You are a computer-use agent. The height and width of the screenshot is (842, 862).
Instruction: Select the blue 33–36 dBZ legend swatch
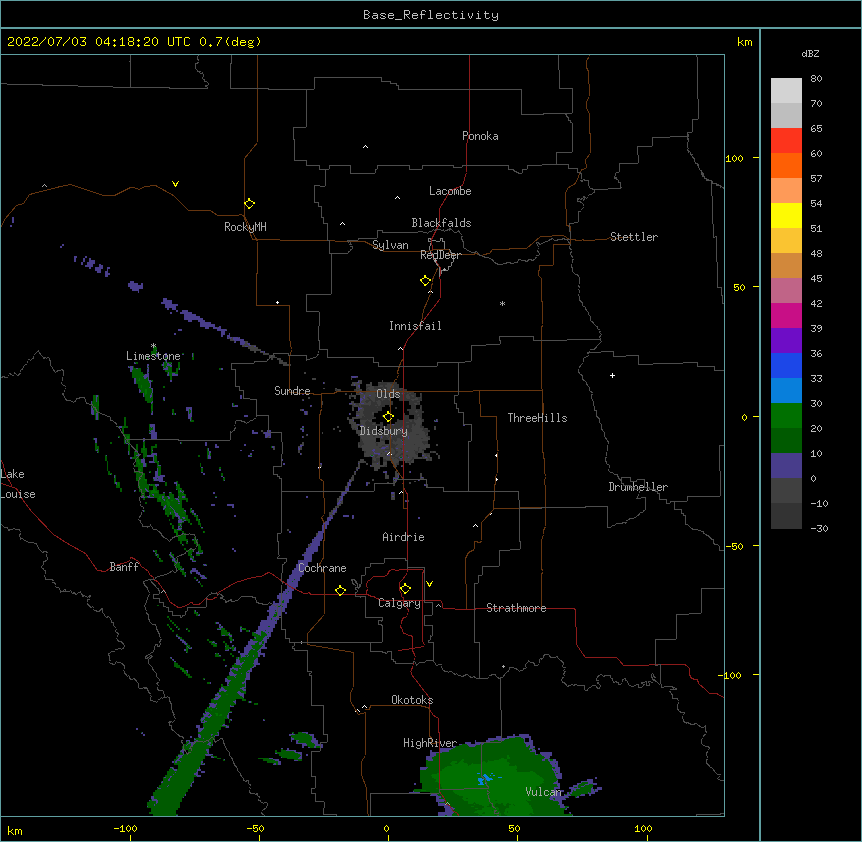pos(786,366)
